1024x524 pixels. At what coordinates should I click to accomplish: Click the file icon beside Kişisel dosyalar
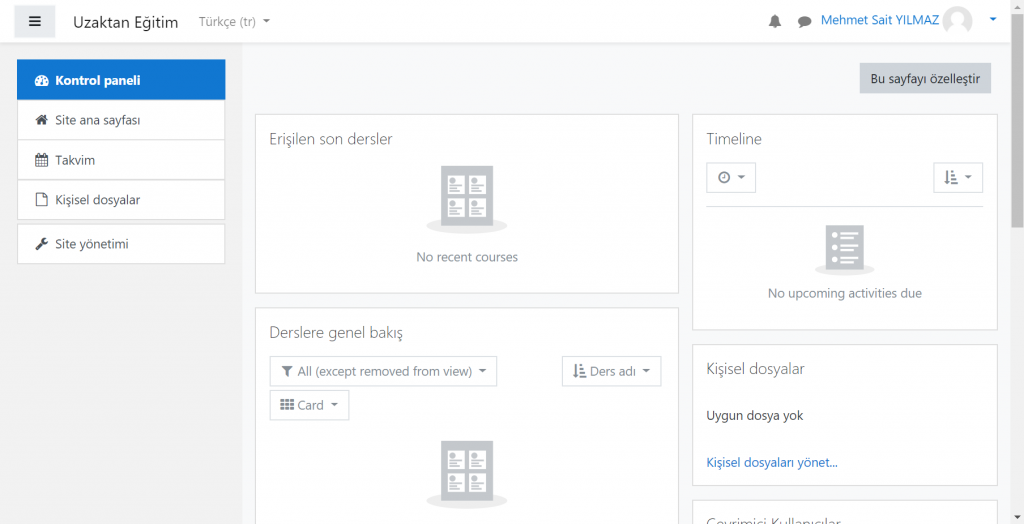click(42, 200)
